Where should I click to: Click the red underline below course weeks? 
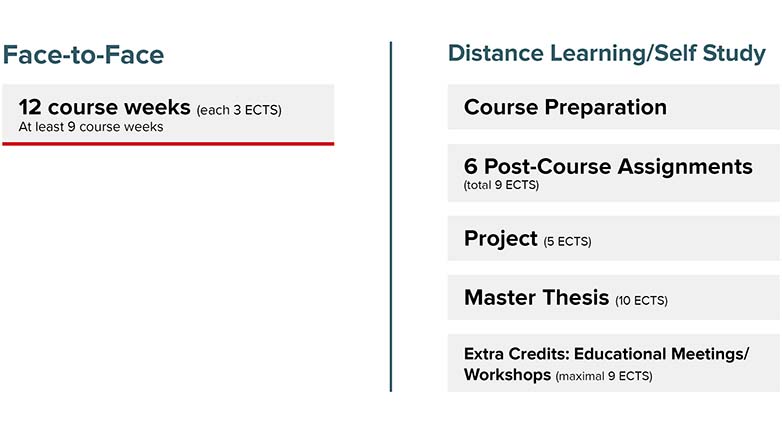168,144
